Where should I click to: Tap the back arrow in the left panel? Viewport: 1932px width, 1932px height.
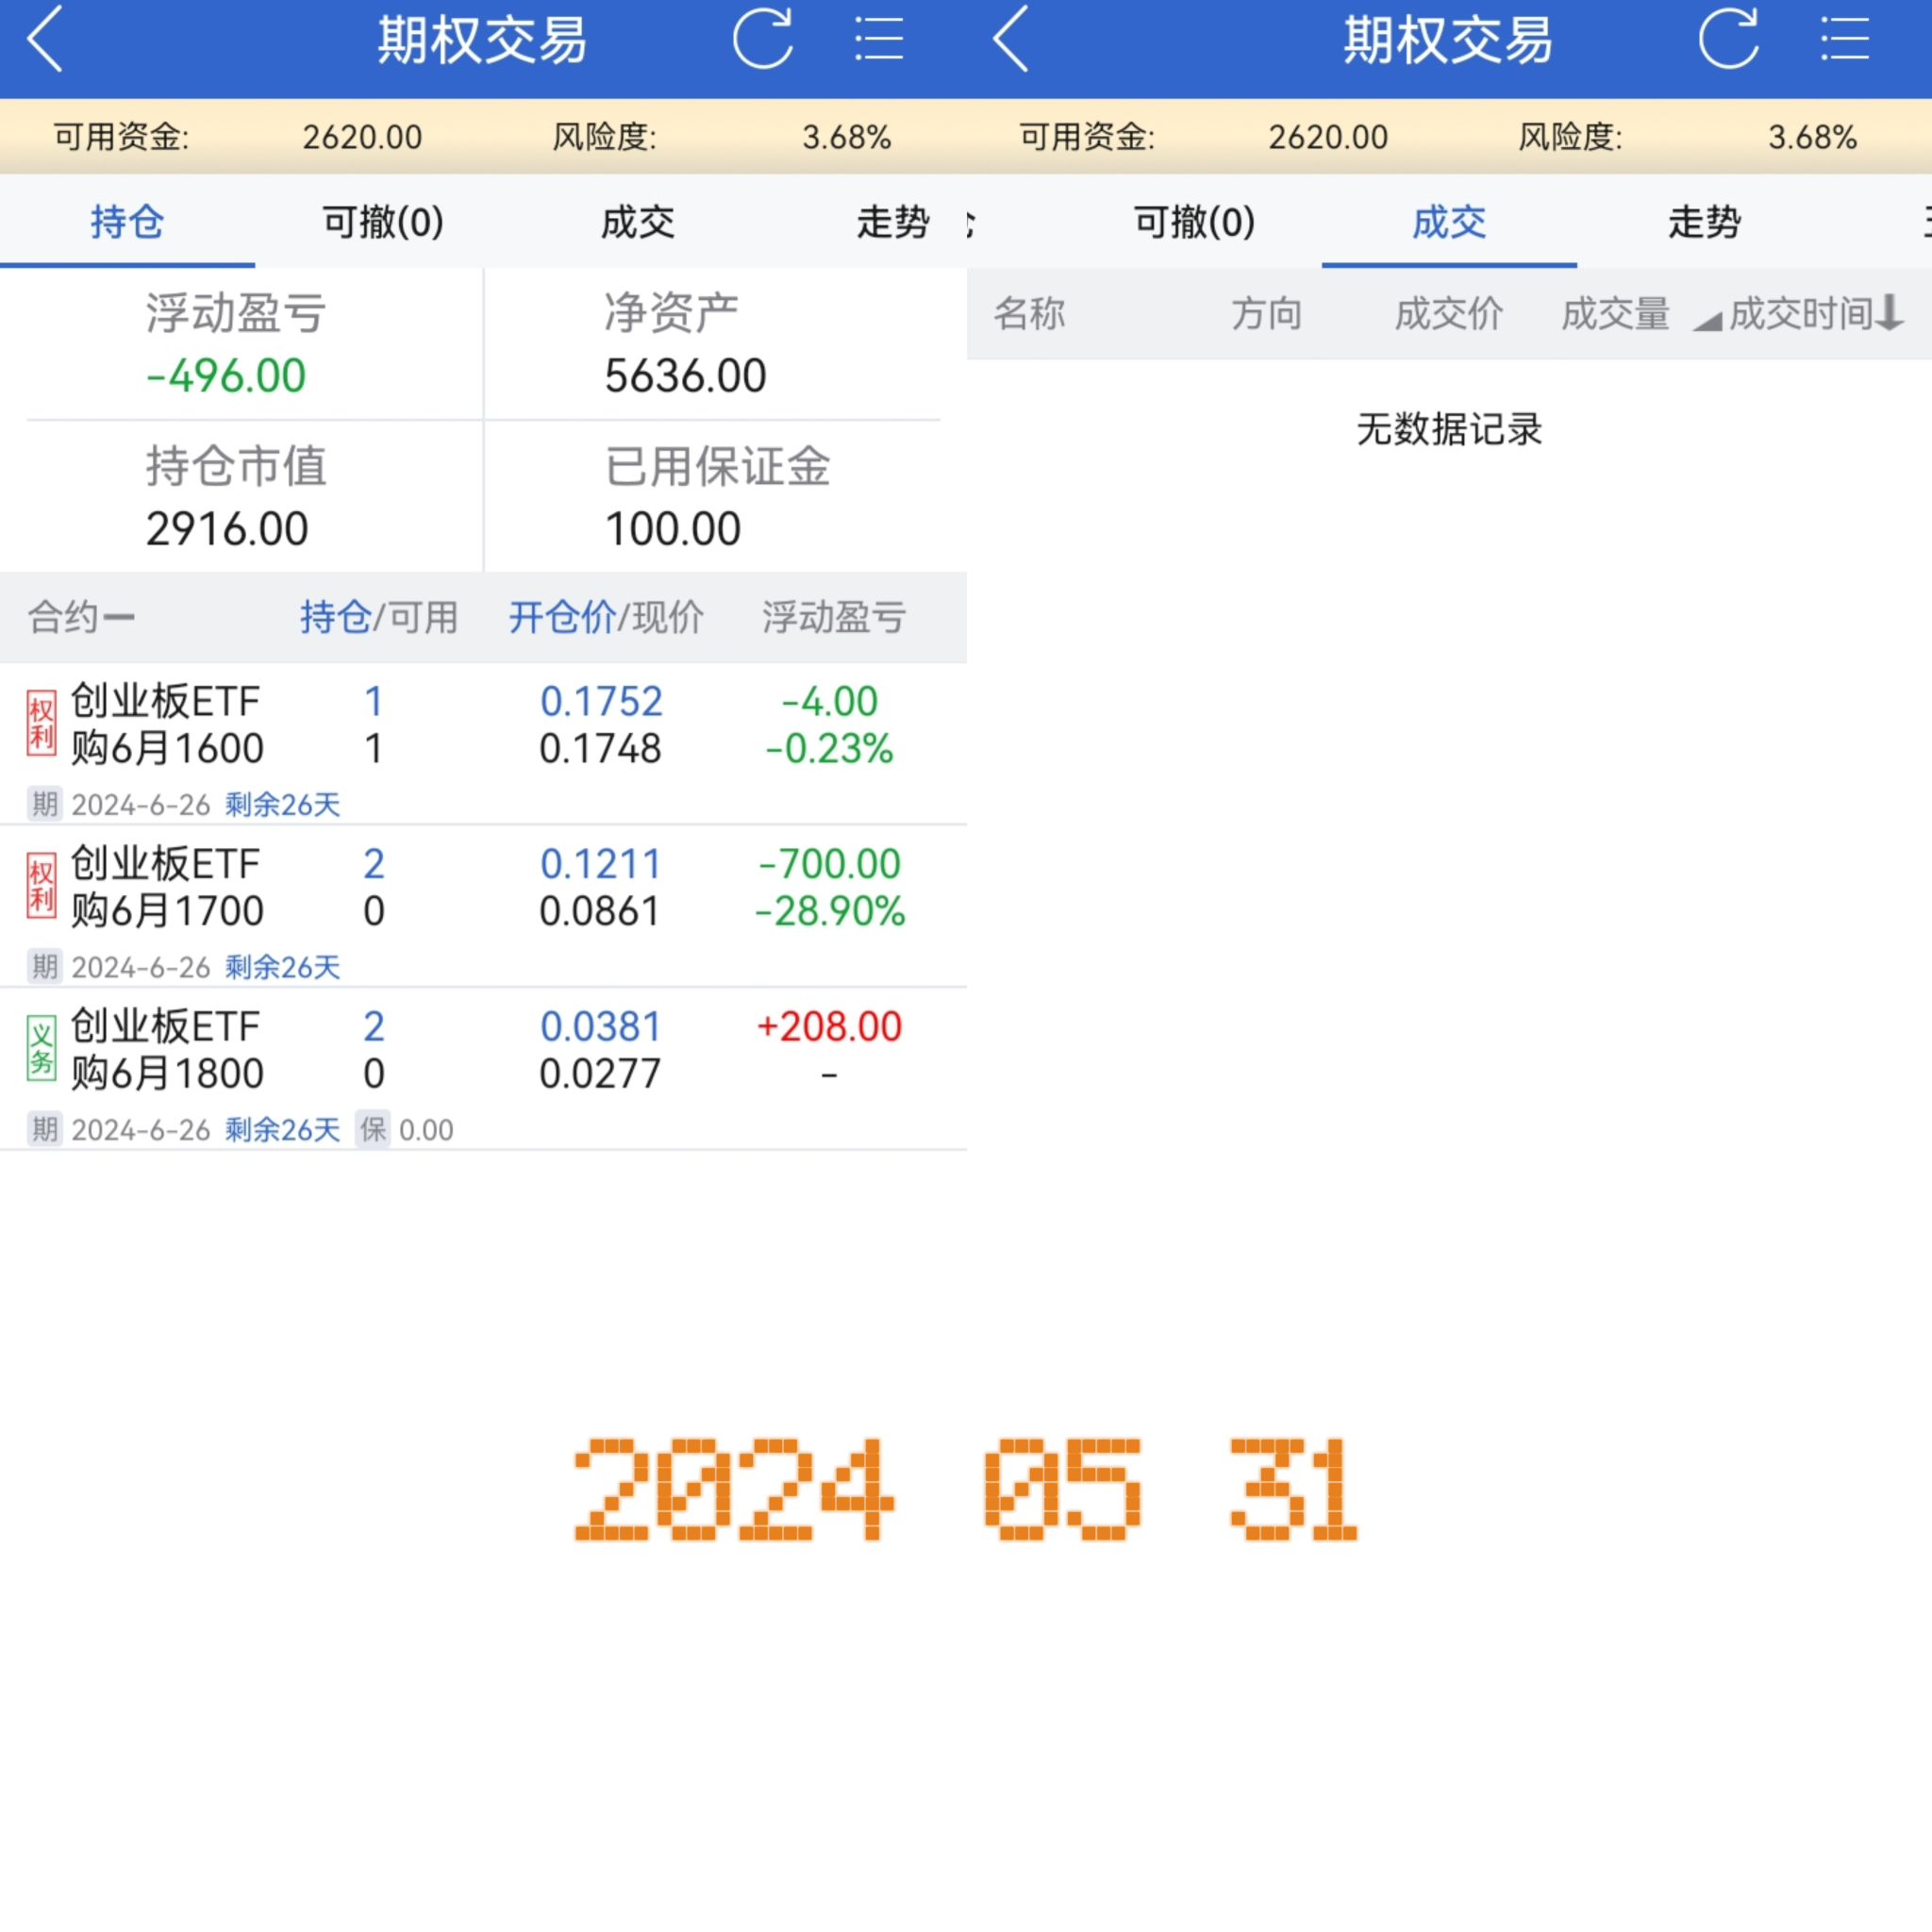point(45,40)
